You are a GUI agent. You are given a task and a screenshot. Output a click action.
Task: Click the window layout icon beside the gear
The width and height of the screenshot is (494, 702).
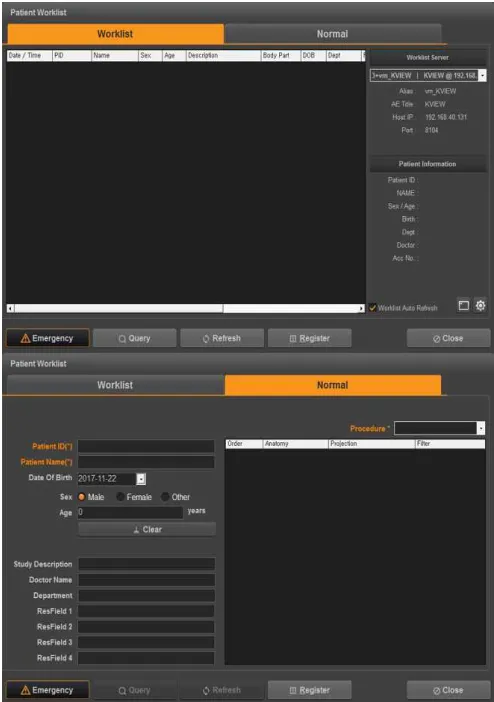[464, 306]
